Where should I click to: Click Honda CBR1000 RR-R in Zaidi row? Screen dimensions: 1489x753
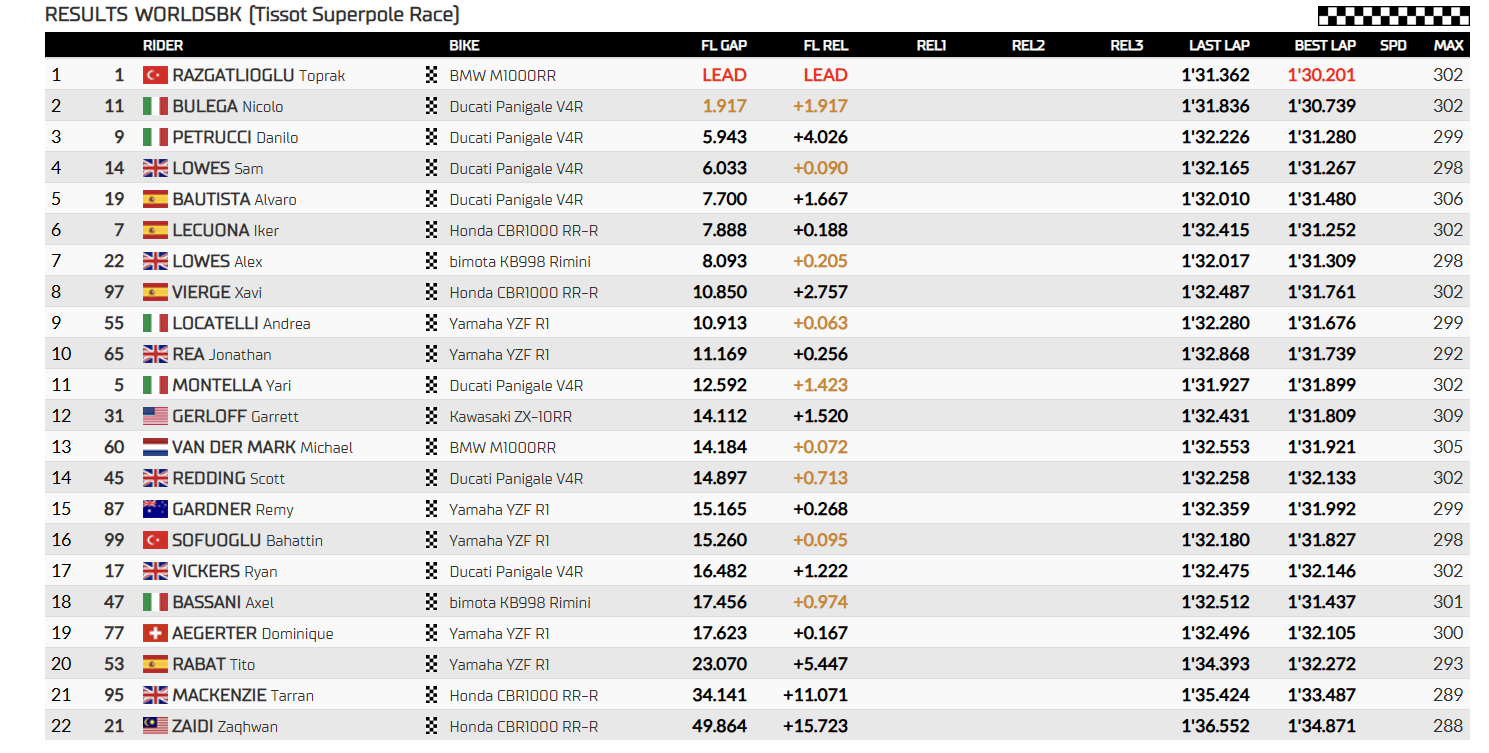524,726
